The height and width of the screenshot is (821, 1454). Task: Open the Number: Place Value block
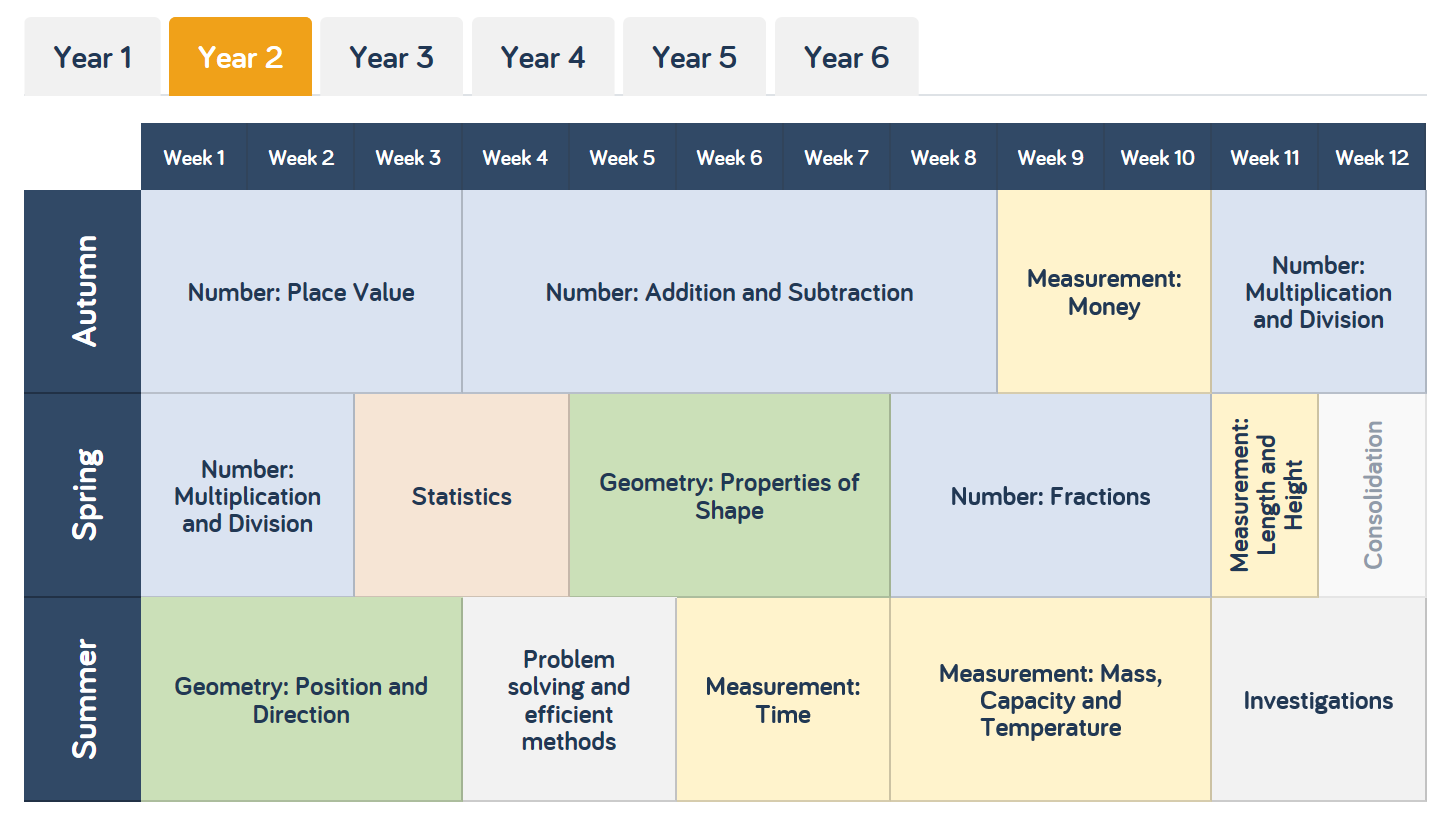301,292
